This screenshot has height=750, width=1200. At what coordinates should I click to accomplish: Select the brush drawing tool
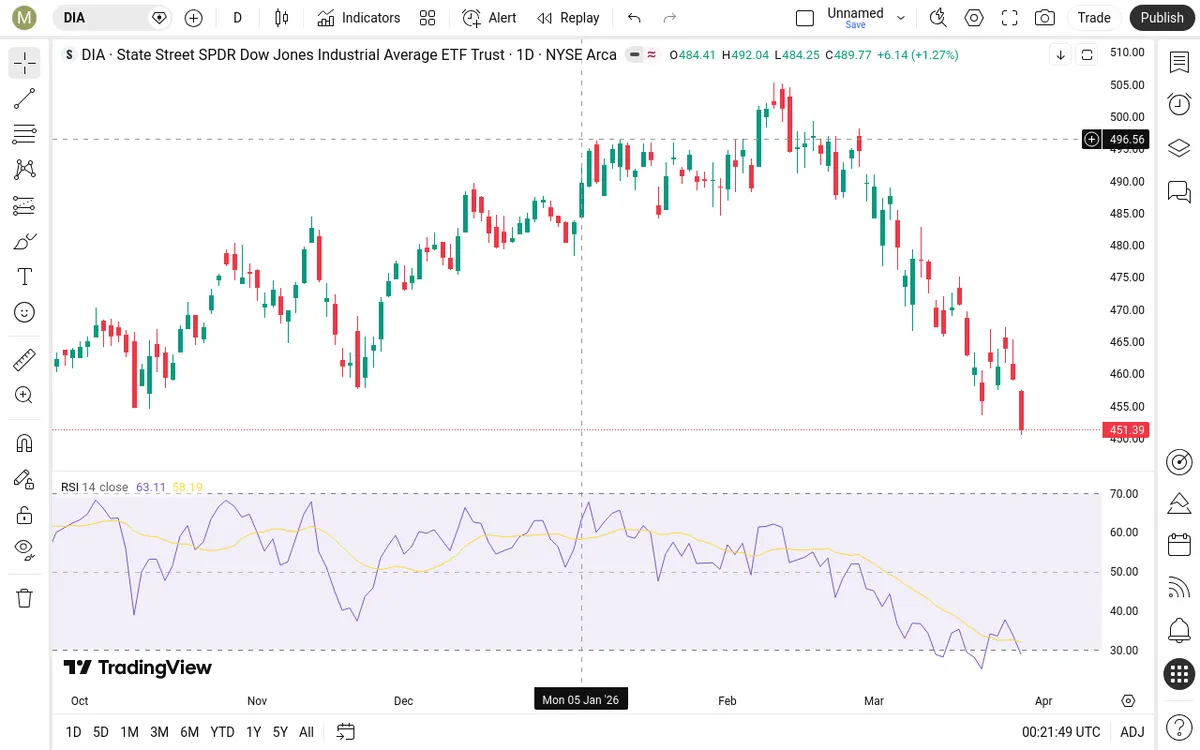(x=25, y=241)
